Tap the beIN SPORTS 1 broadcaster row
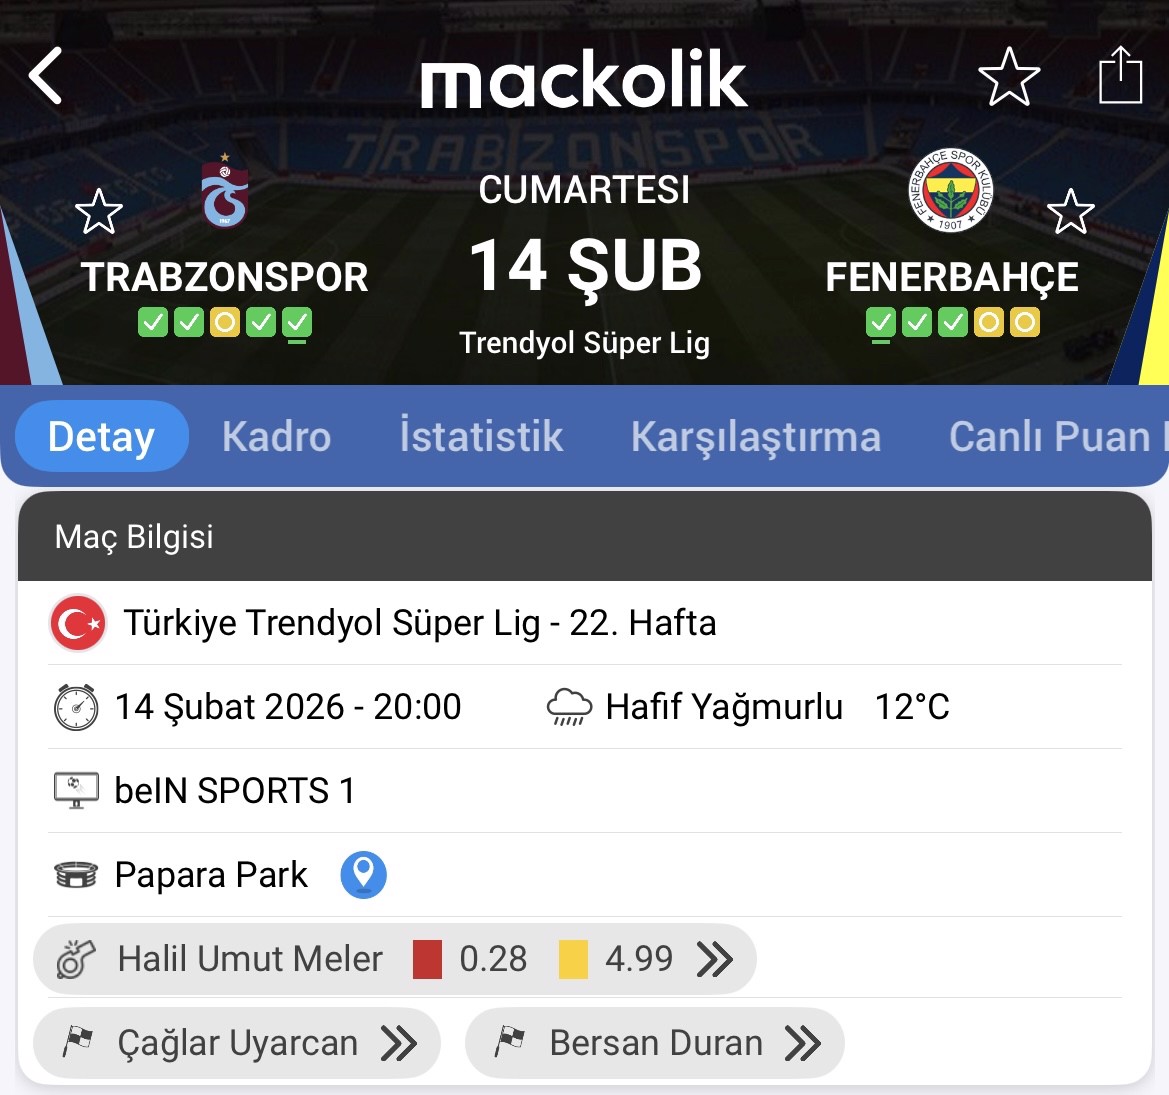The image size is (1169, 1095). tap(235, 791)
